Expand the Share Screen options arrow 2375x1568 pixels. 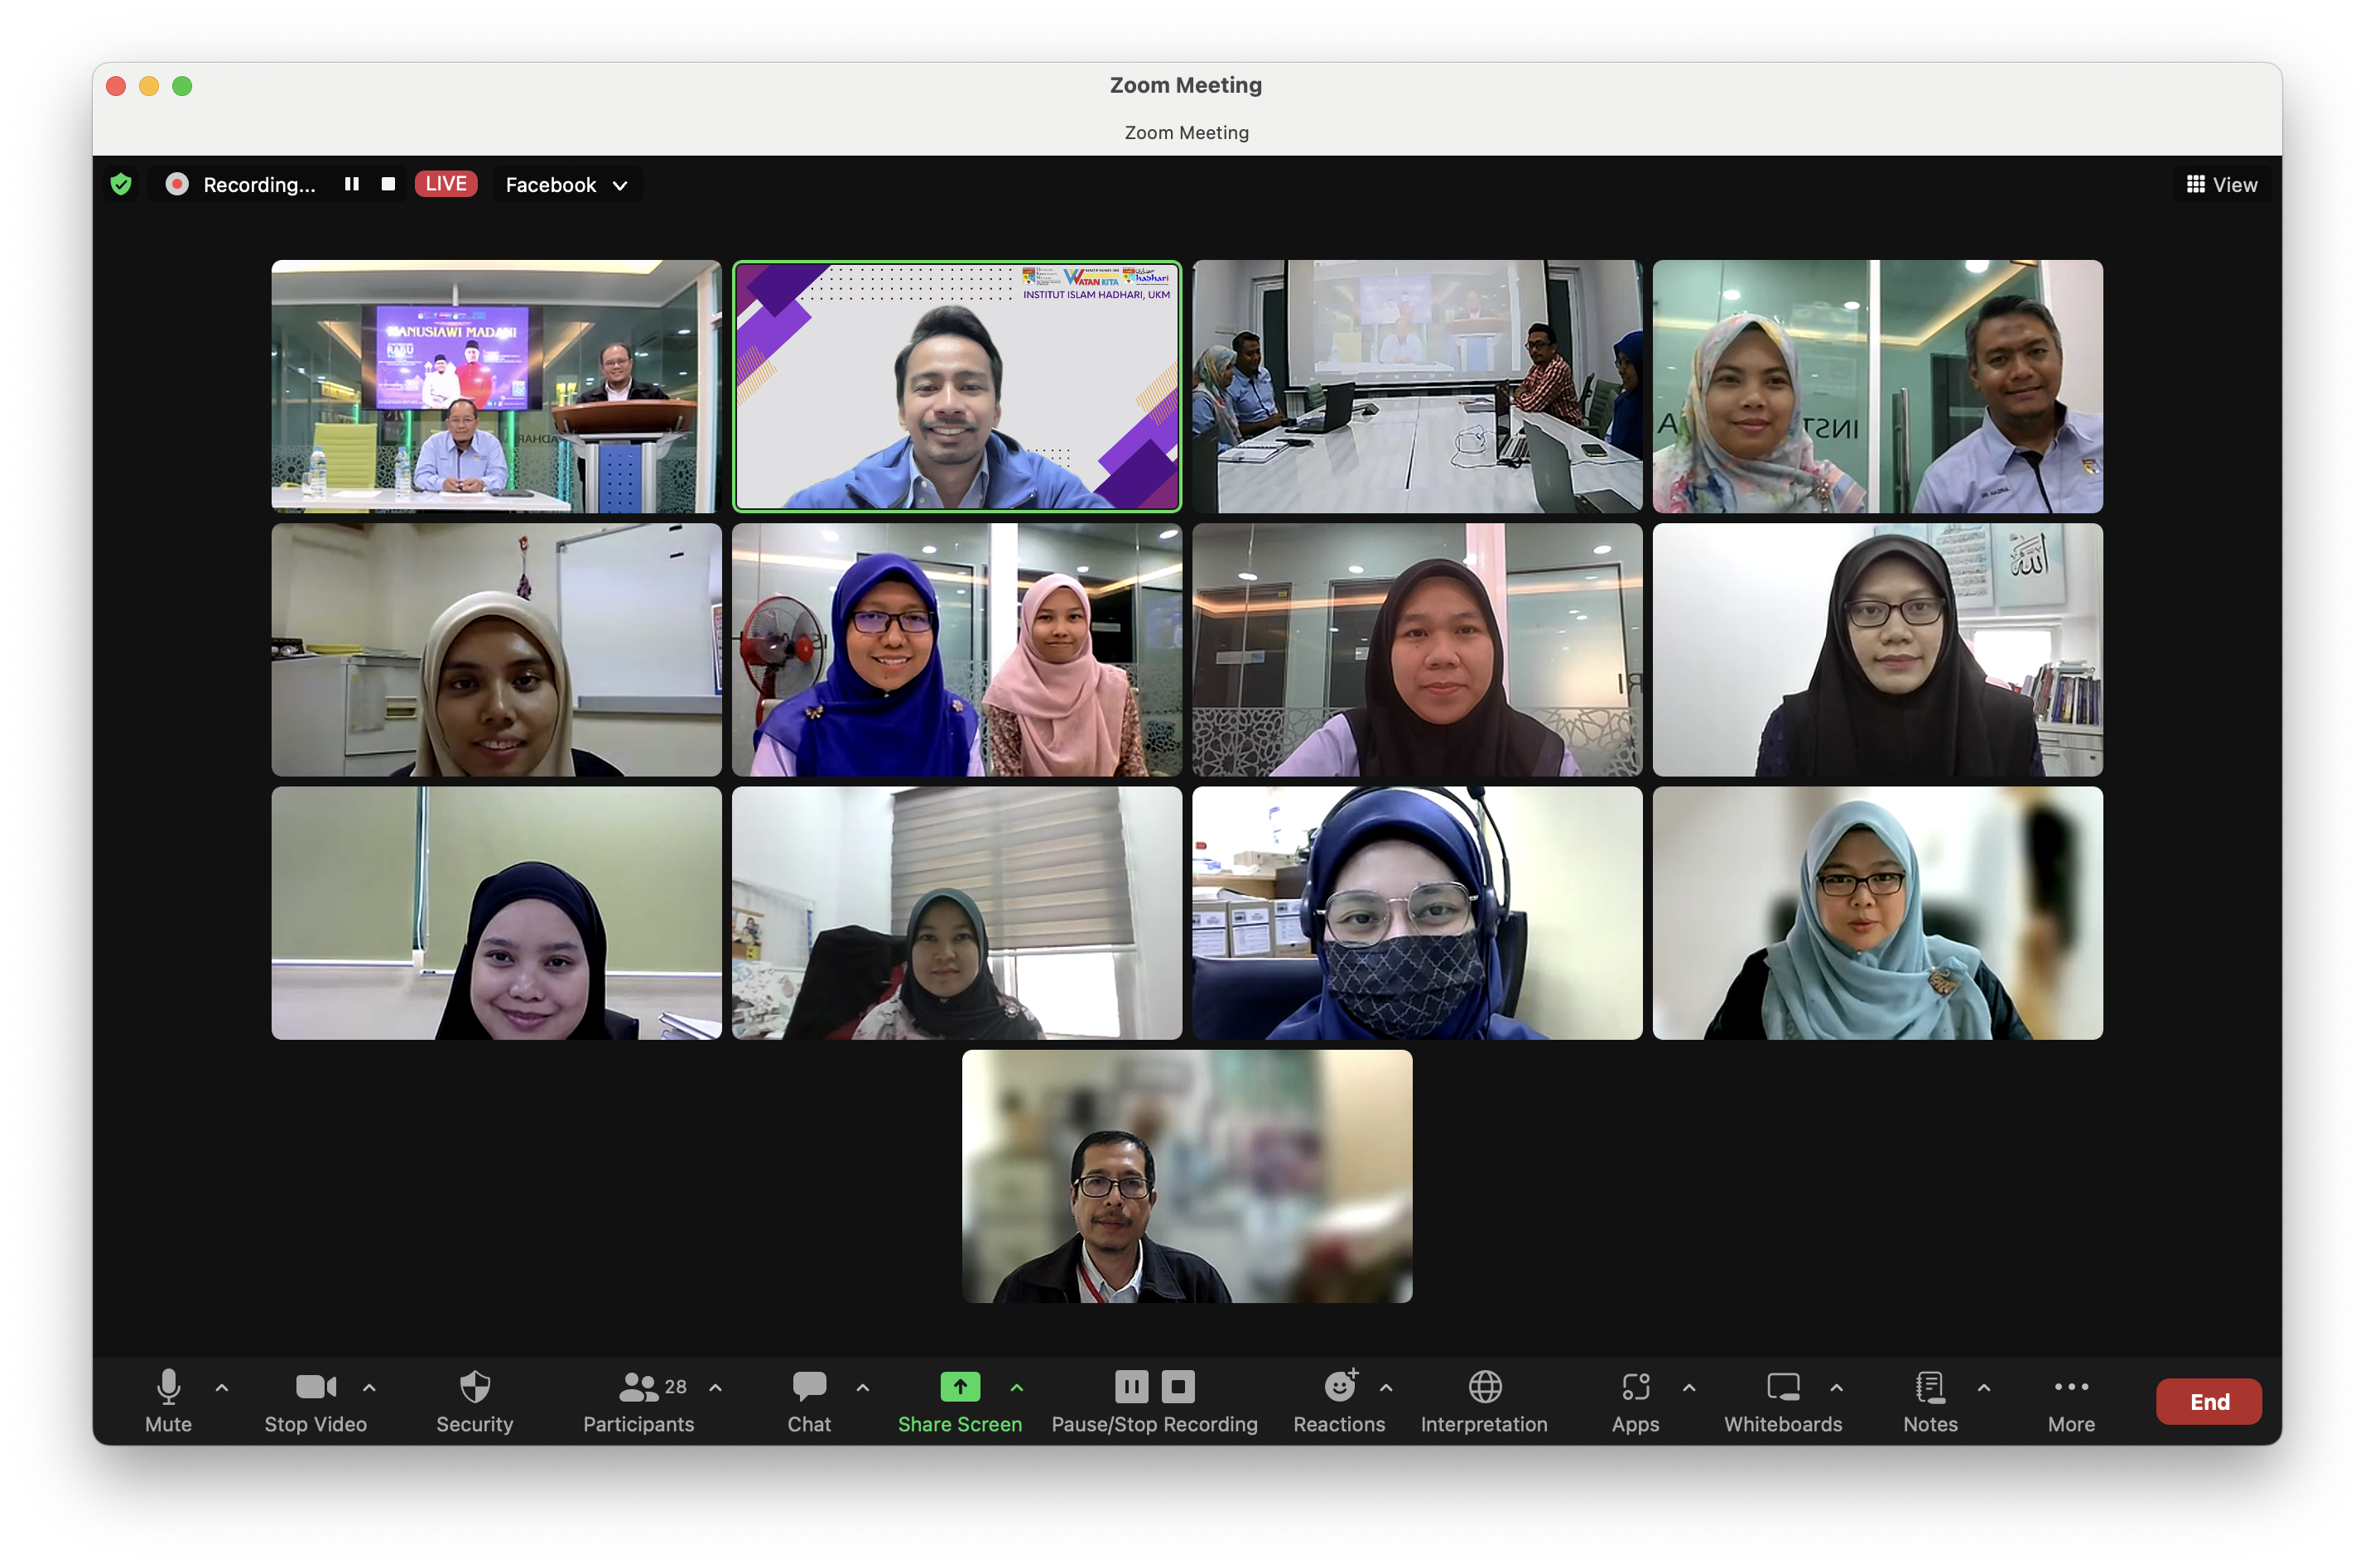pyautogui.click(x=1017, y=1388)
